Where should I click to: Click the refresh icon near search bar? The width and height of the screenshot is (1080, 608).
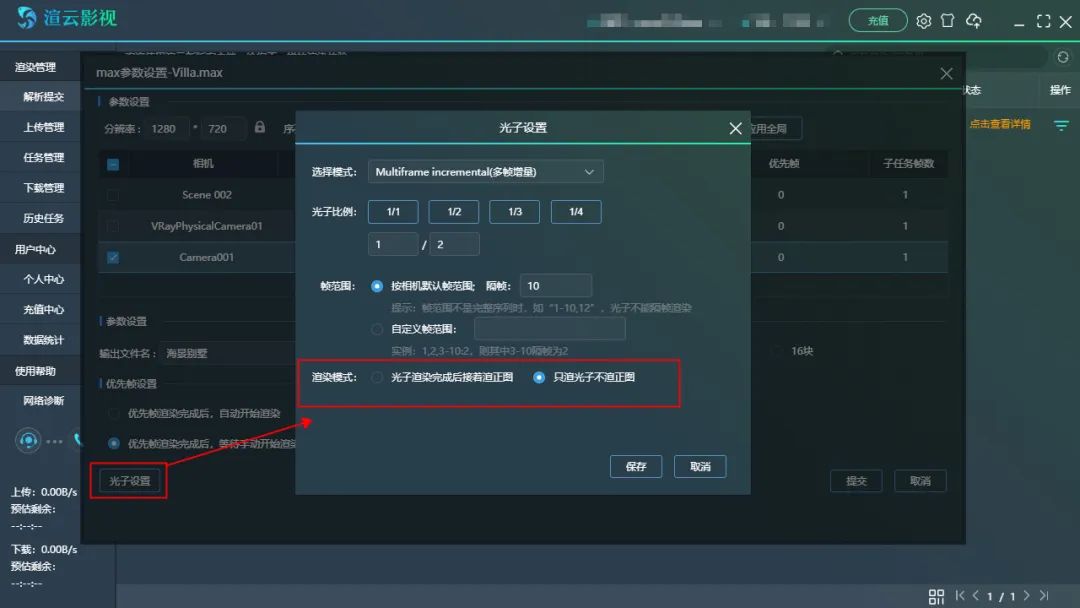(x=1062, y=57)
